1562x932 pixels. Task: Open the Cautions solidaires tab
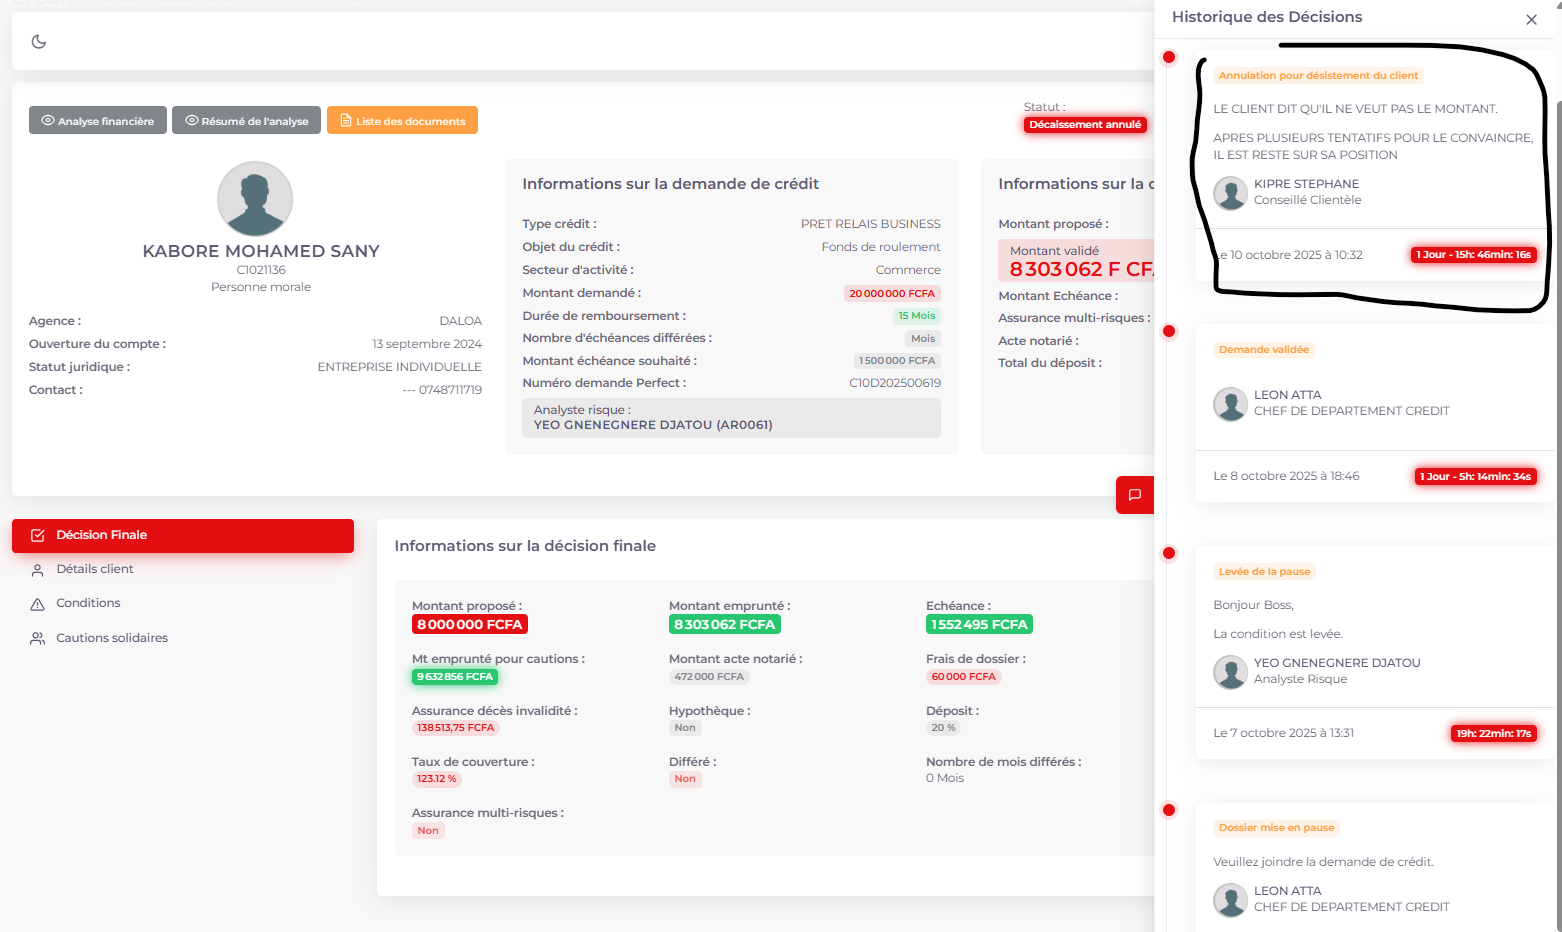[111, 638]
